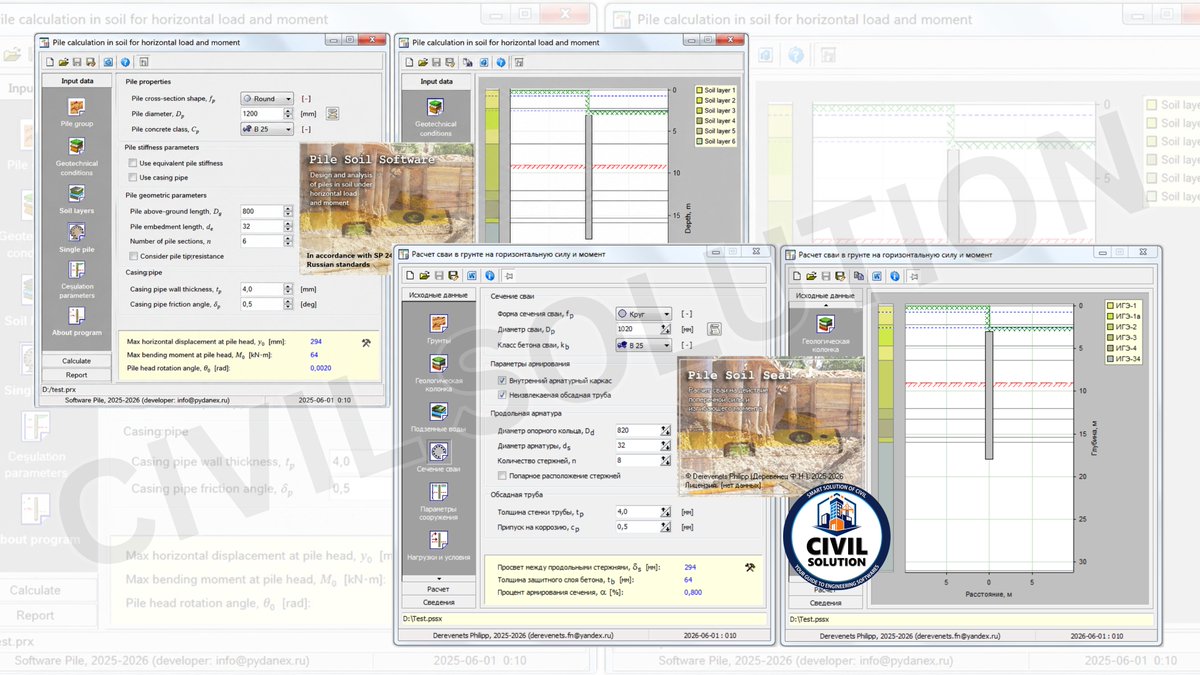Enable Use casing pipe checkbox

(132, 178)
